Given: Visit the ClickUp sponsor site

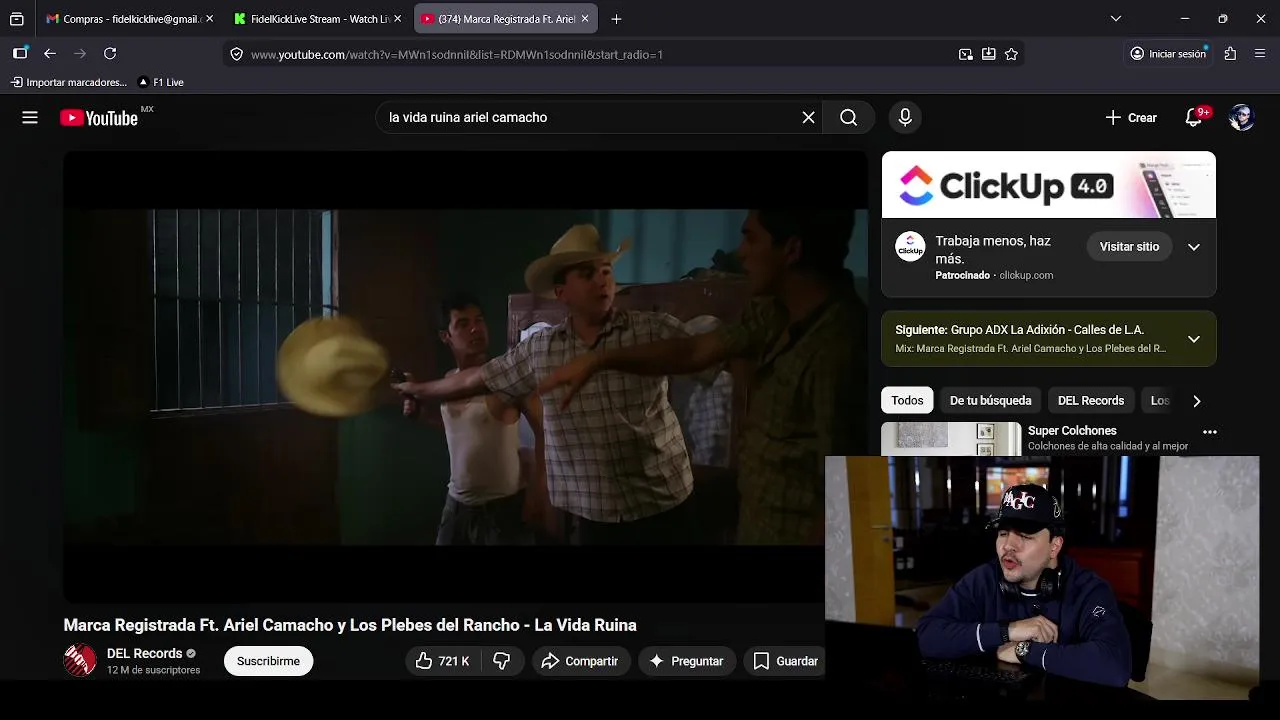Looking at the screenshot, I should 1129,247.
